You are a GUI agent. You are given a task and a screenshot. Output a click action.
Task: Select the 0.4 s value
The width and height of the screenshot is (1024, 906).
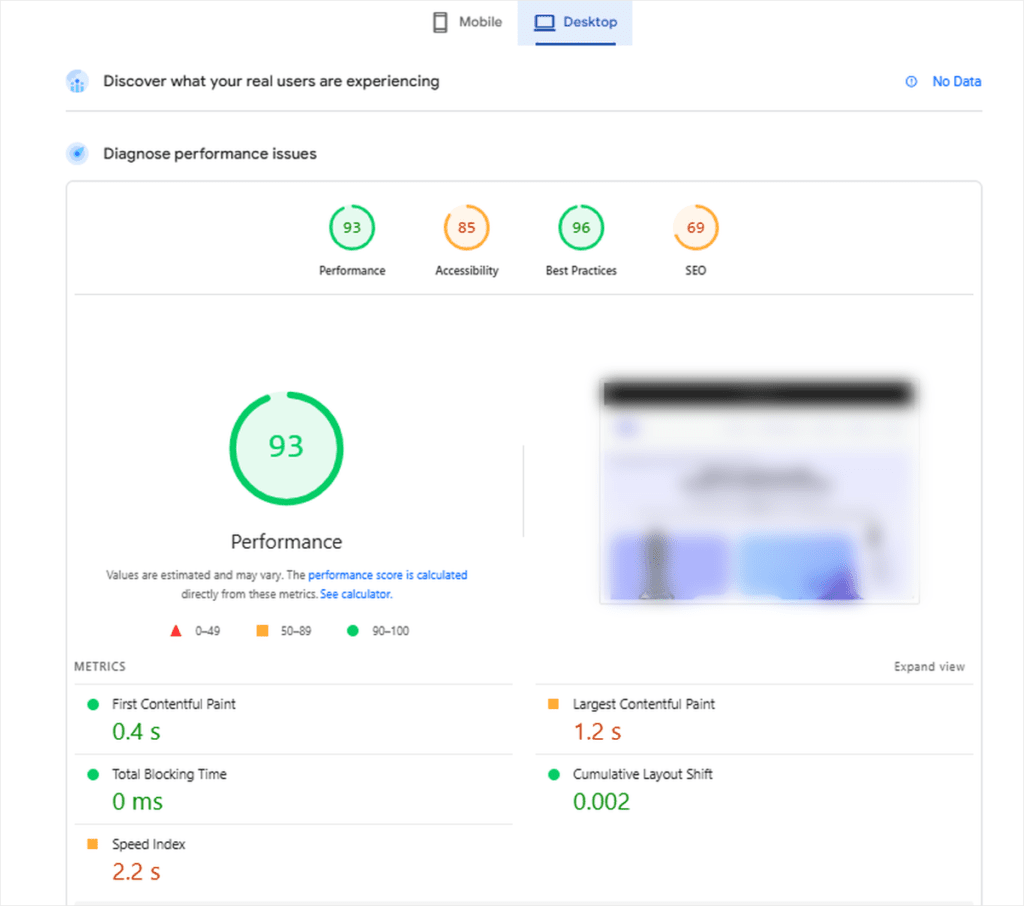(136, 732)
